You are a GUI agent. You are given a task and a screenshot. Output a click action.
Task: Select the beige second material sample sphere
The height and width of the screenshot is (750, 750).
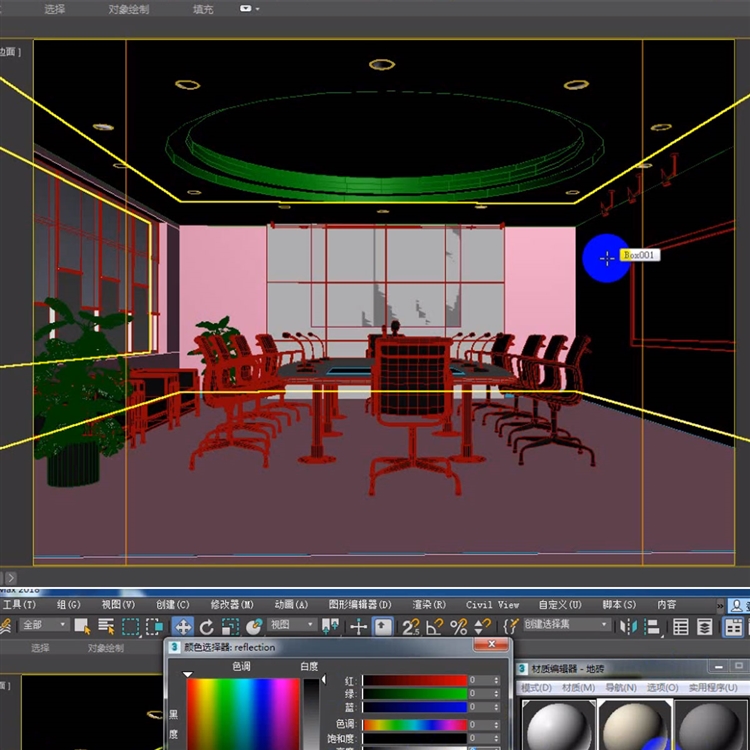pos(635,725)
